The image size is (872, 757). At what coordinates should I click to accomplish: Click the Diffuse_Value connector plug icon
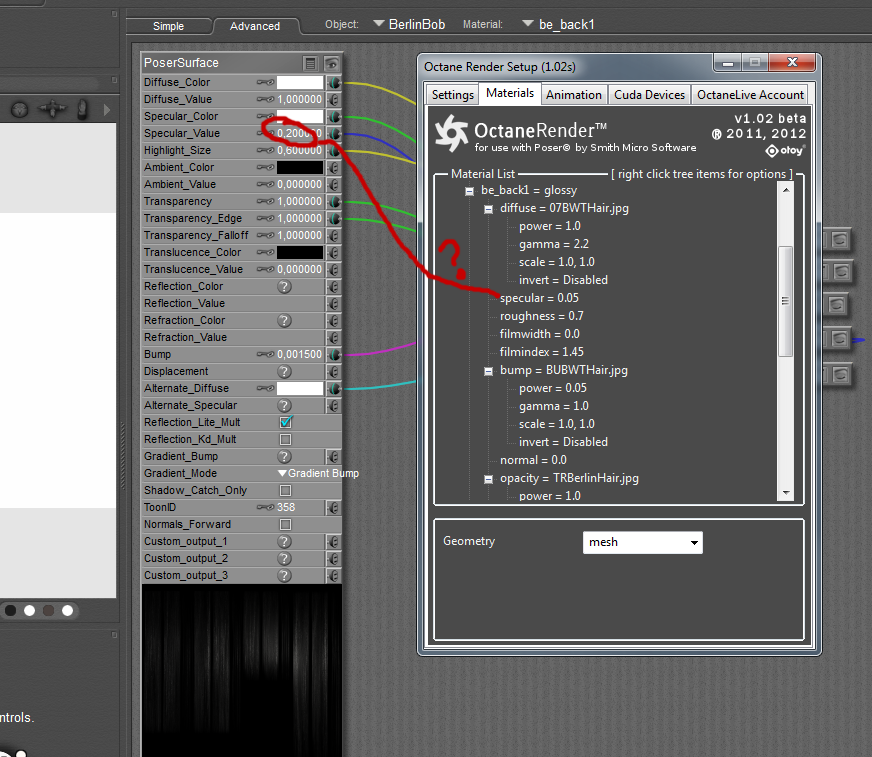(x=334, y=100)
